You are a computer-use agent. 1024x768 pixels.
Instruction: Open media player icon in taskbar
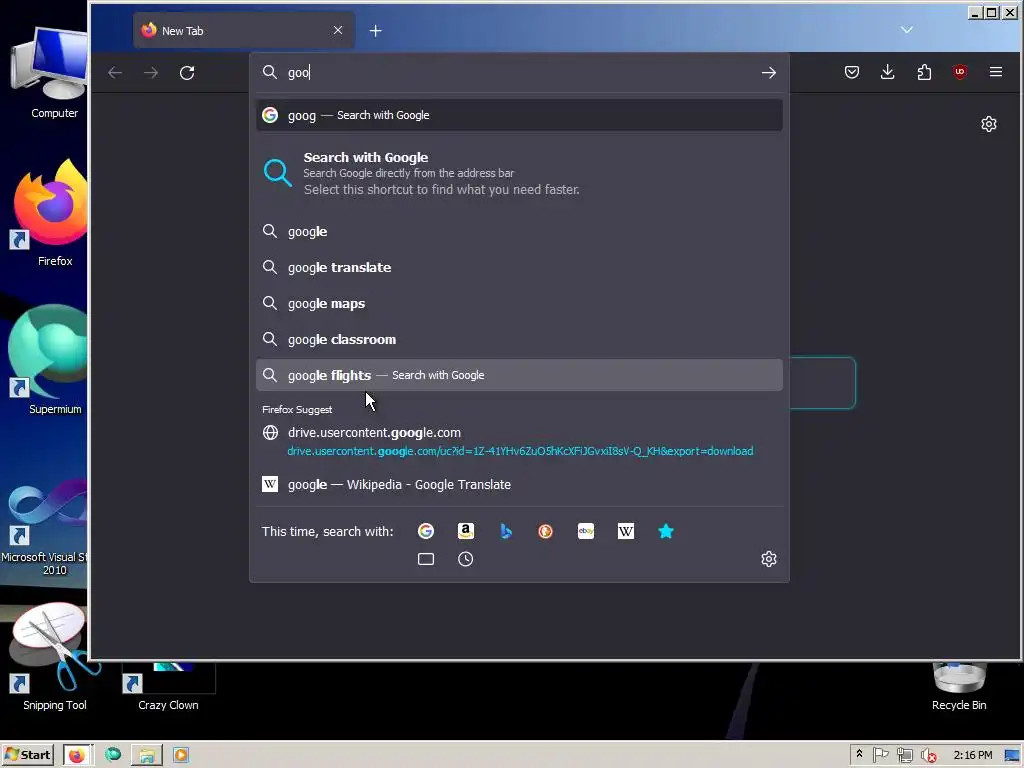point(181,755)
